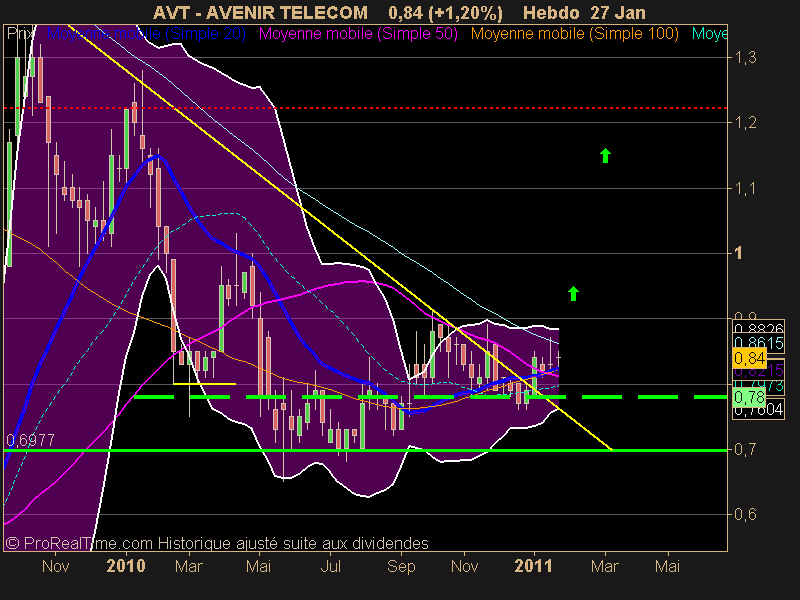Click the 0,8615 moving average value tag
This screenshot has height=600, width=800.
tap(758, 343)
